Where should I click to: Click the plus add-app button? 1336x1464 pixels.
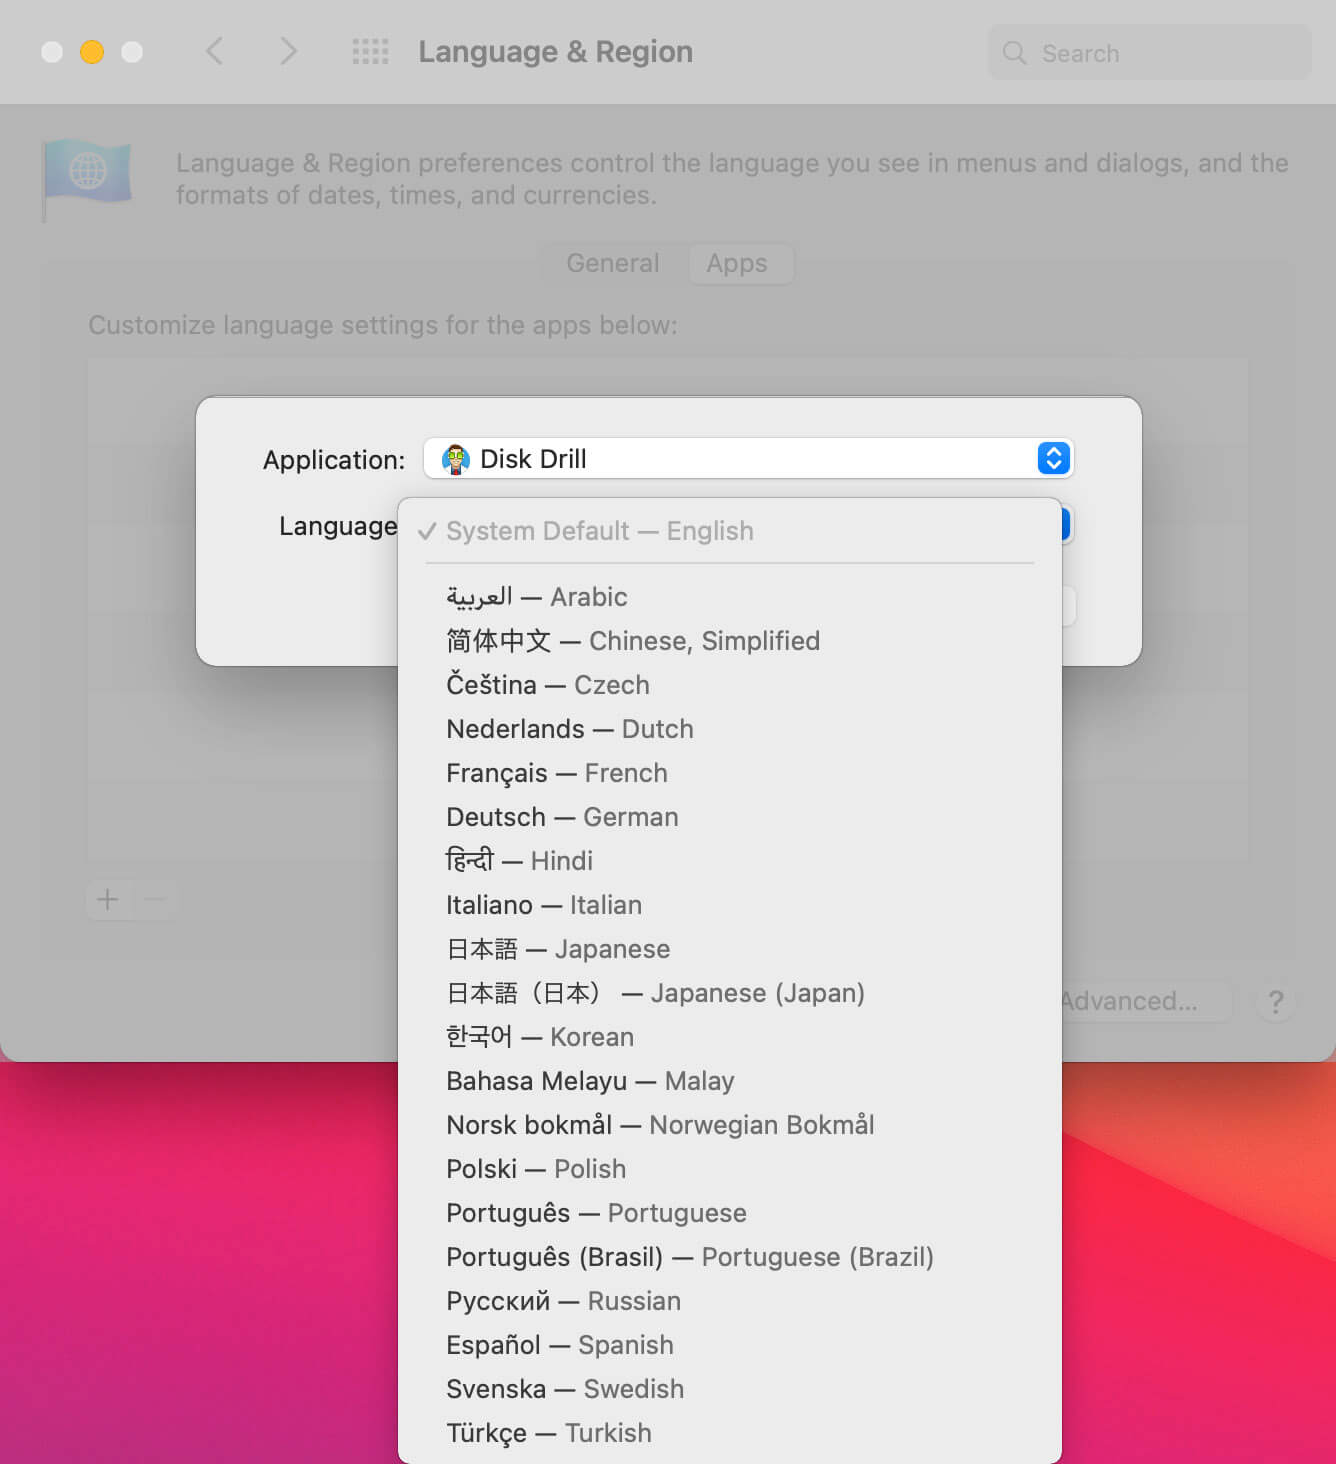(x=108, y=899)
